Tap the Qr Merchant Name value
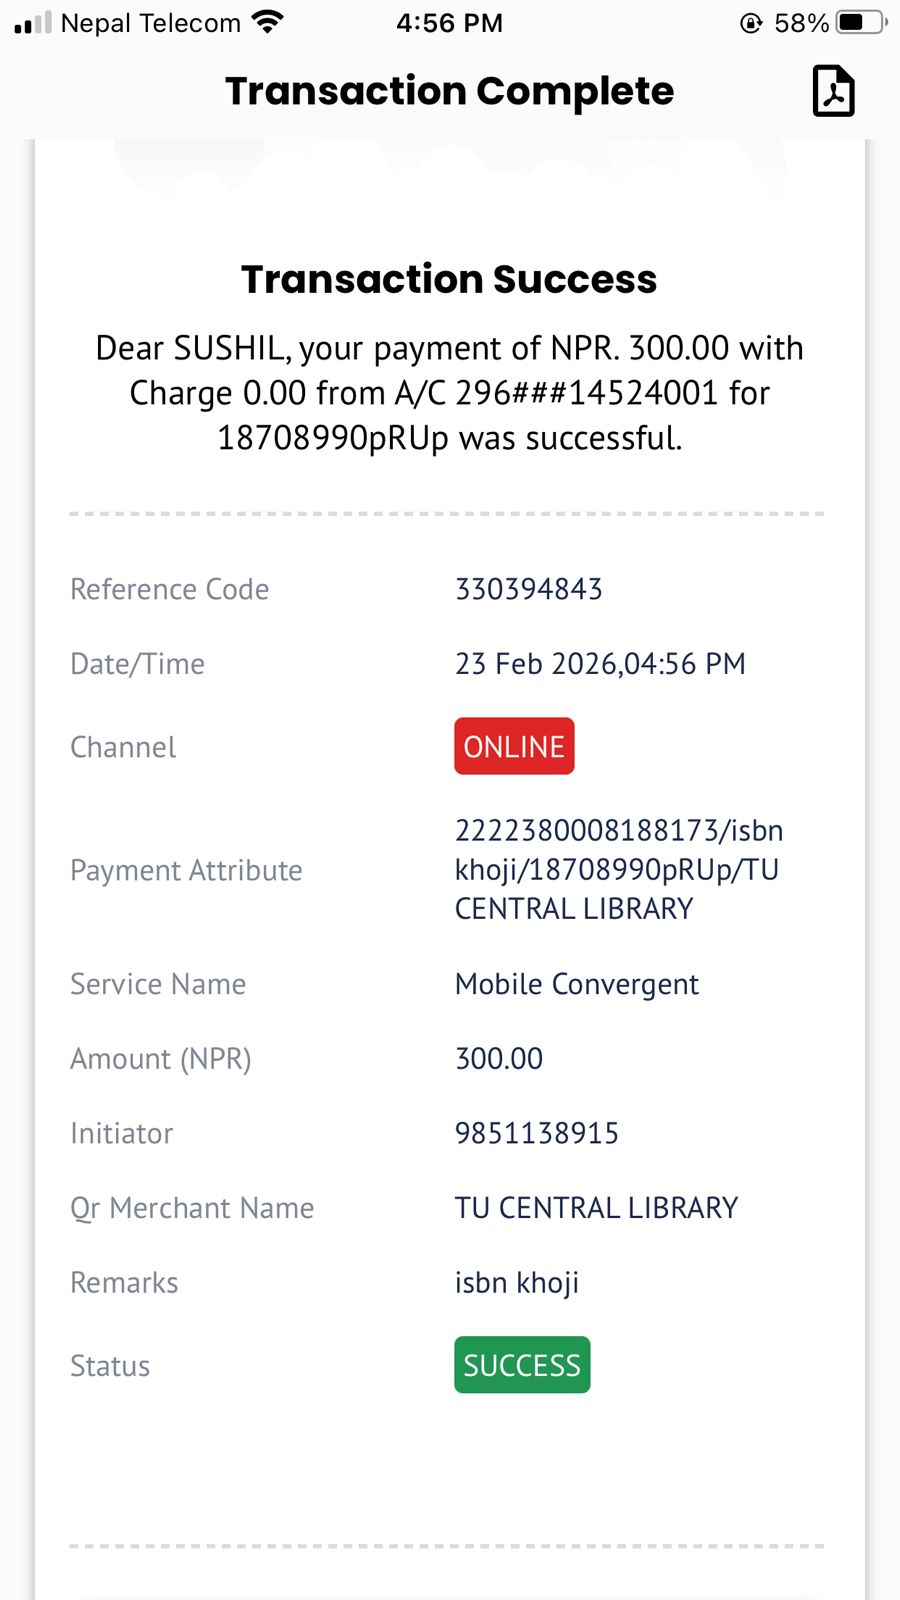The image size is (900, 1600). coord(596,1208)
